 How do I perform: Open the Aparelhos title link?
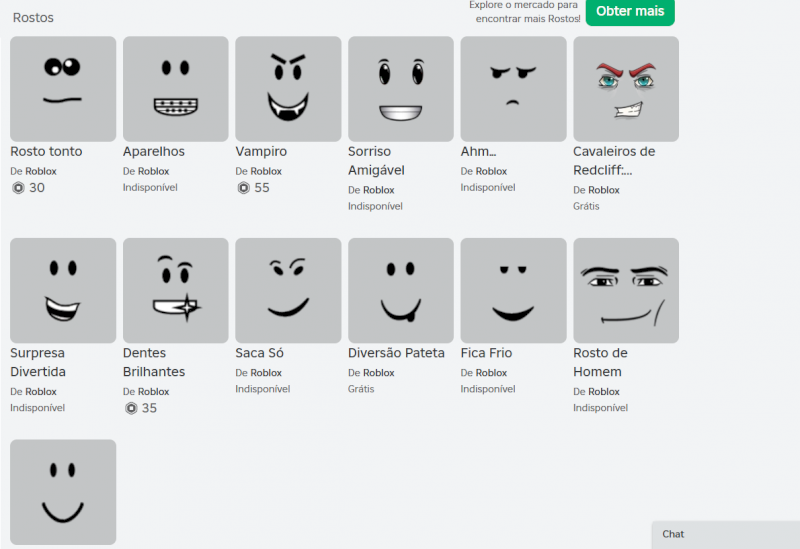(x=154, y=152)
